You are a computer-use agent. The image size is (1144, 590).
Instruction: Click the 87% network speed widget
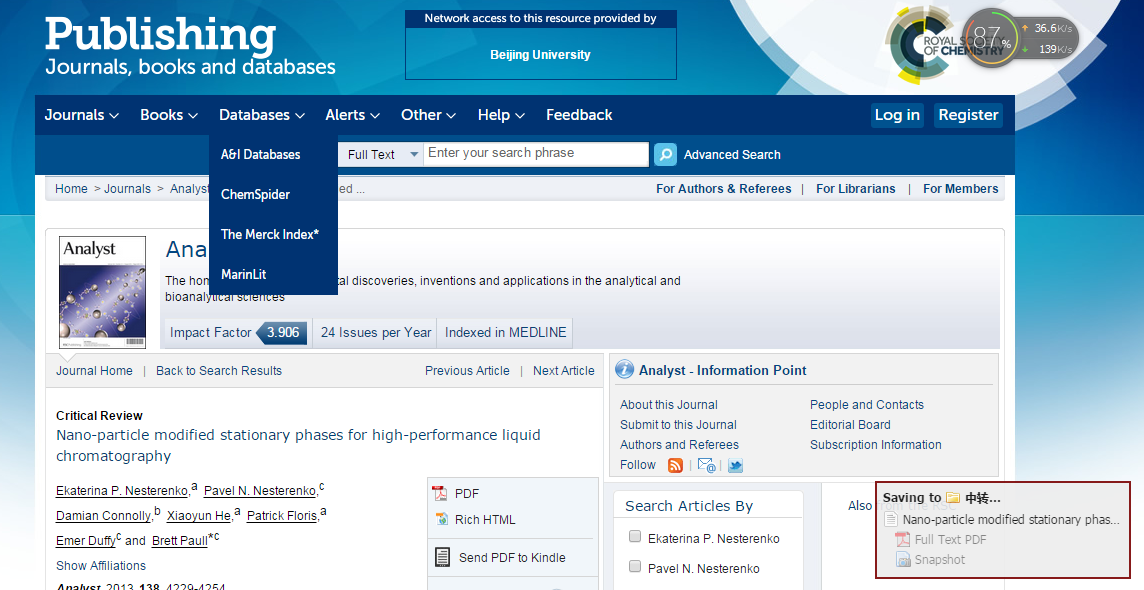tap(1021, 38)
